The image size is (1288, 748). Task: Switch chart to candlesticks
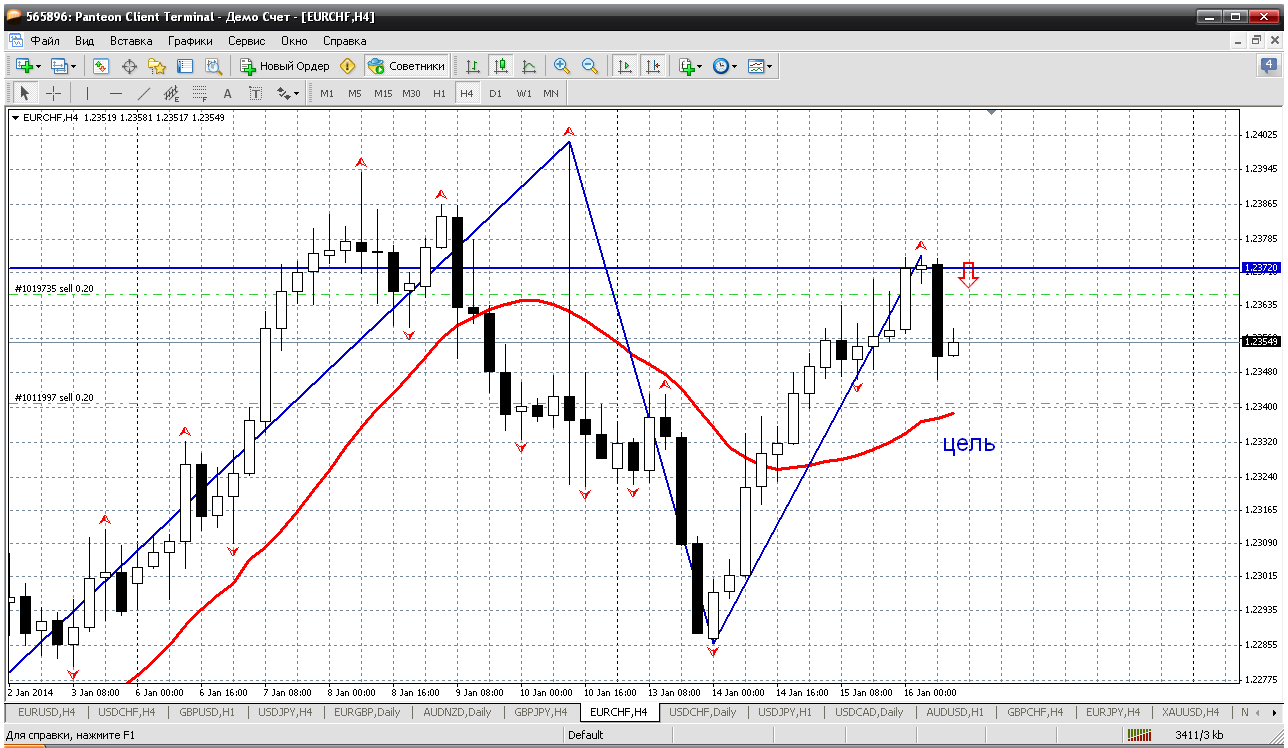coord(501,66)
